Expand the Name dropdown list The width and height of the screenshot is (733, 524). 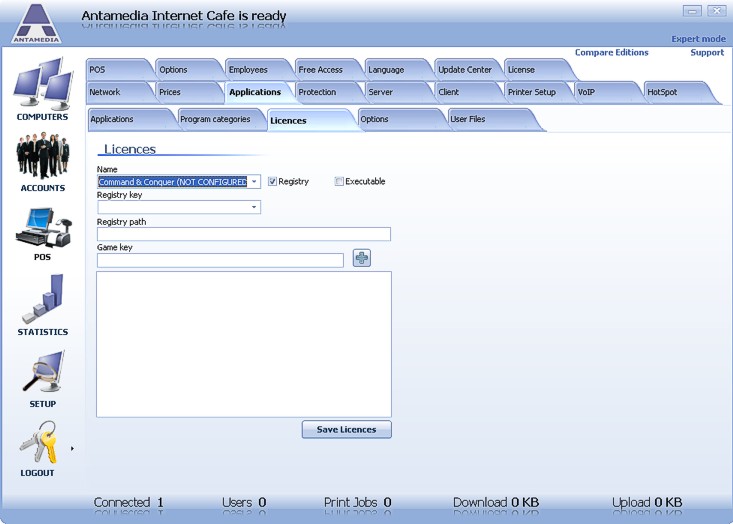254,182
